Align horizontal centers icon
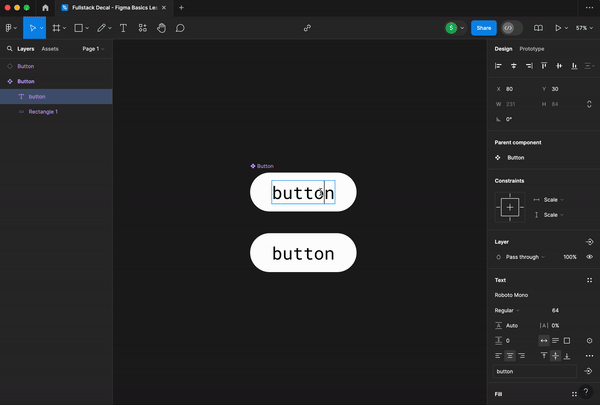Screen dimensions: 600x405 [514, 66]
